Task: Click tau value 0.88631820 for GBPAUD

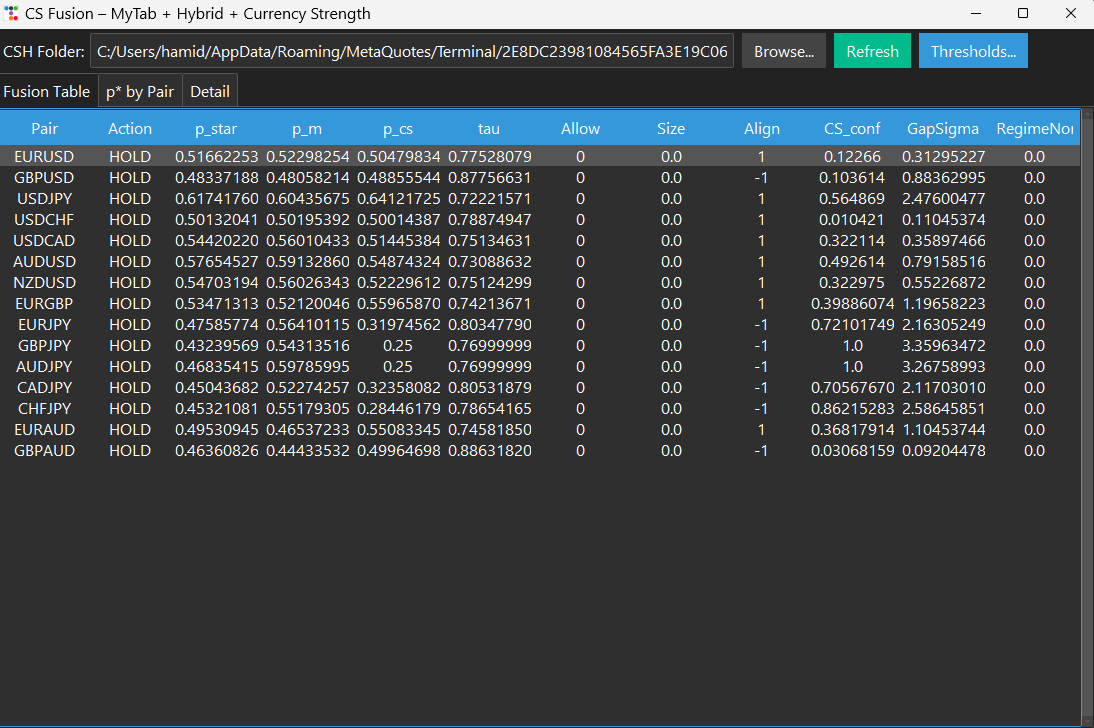Action: pyautogui.click(x=489, y=450)
